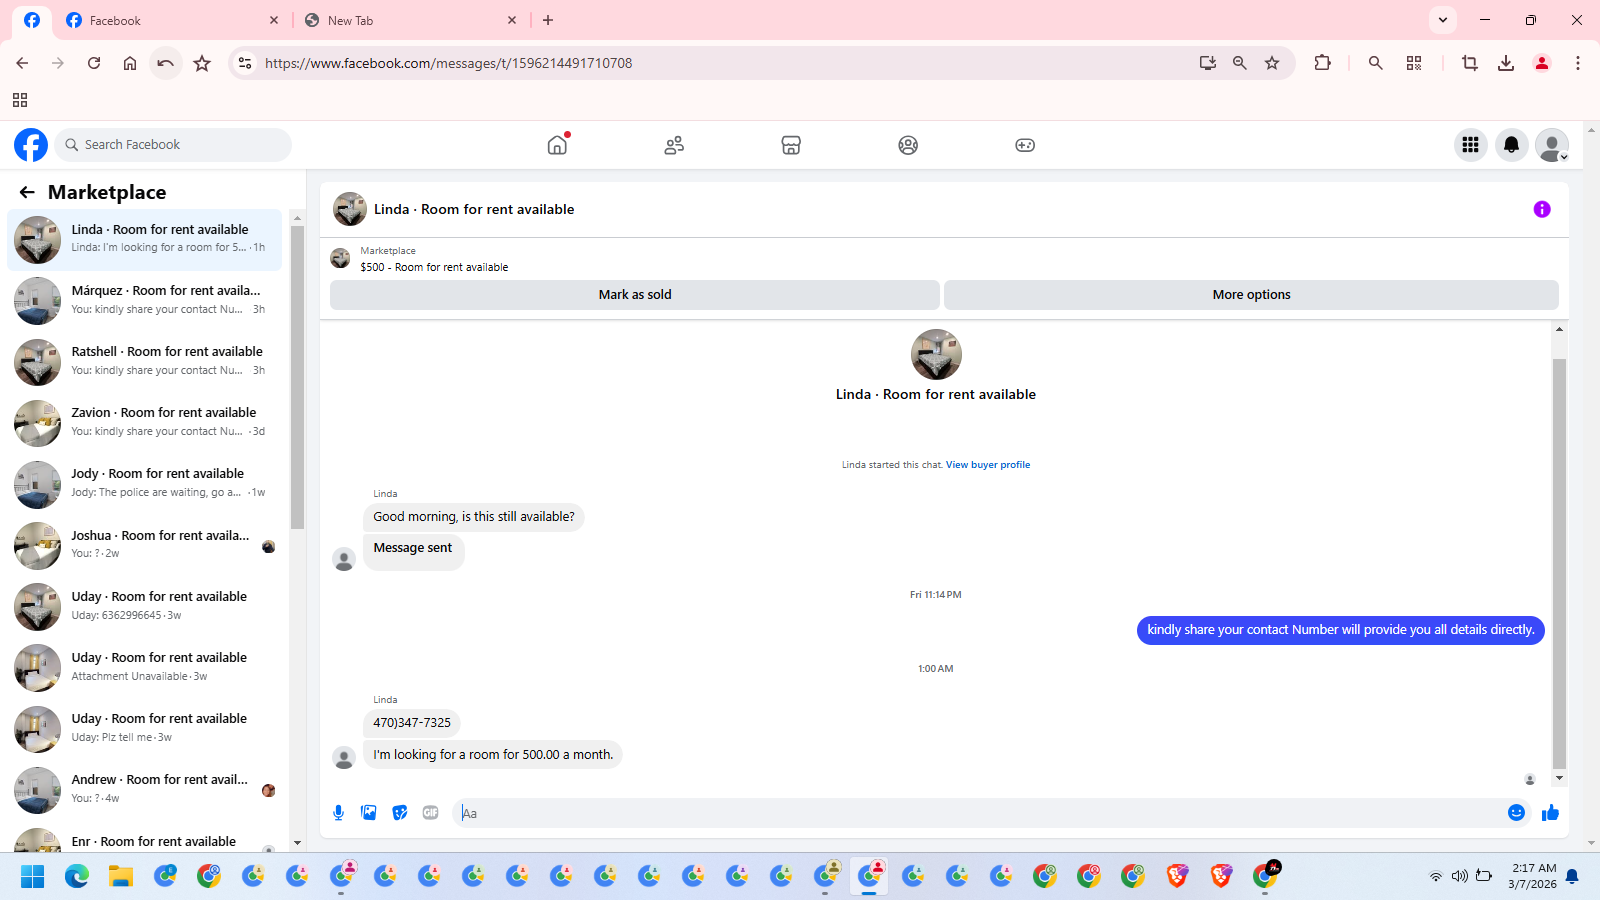Open the Friends icon in top navigation

click(674, 145)
